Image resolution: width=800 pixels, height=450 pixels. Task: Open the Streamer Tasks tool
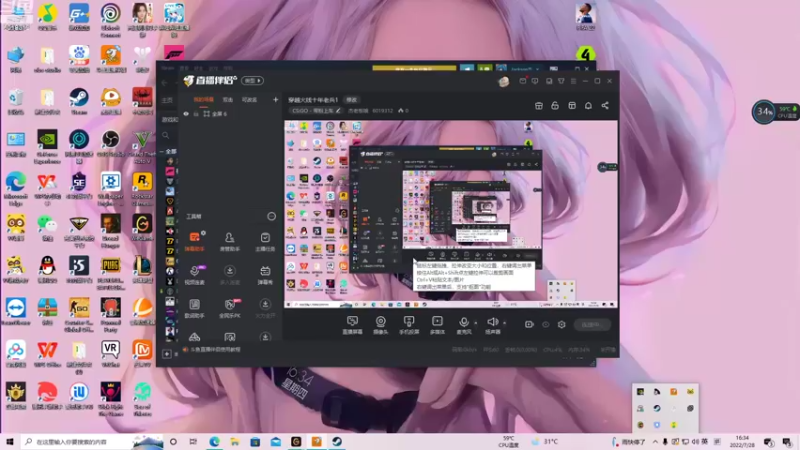point(265,241)
